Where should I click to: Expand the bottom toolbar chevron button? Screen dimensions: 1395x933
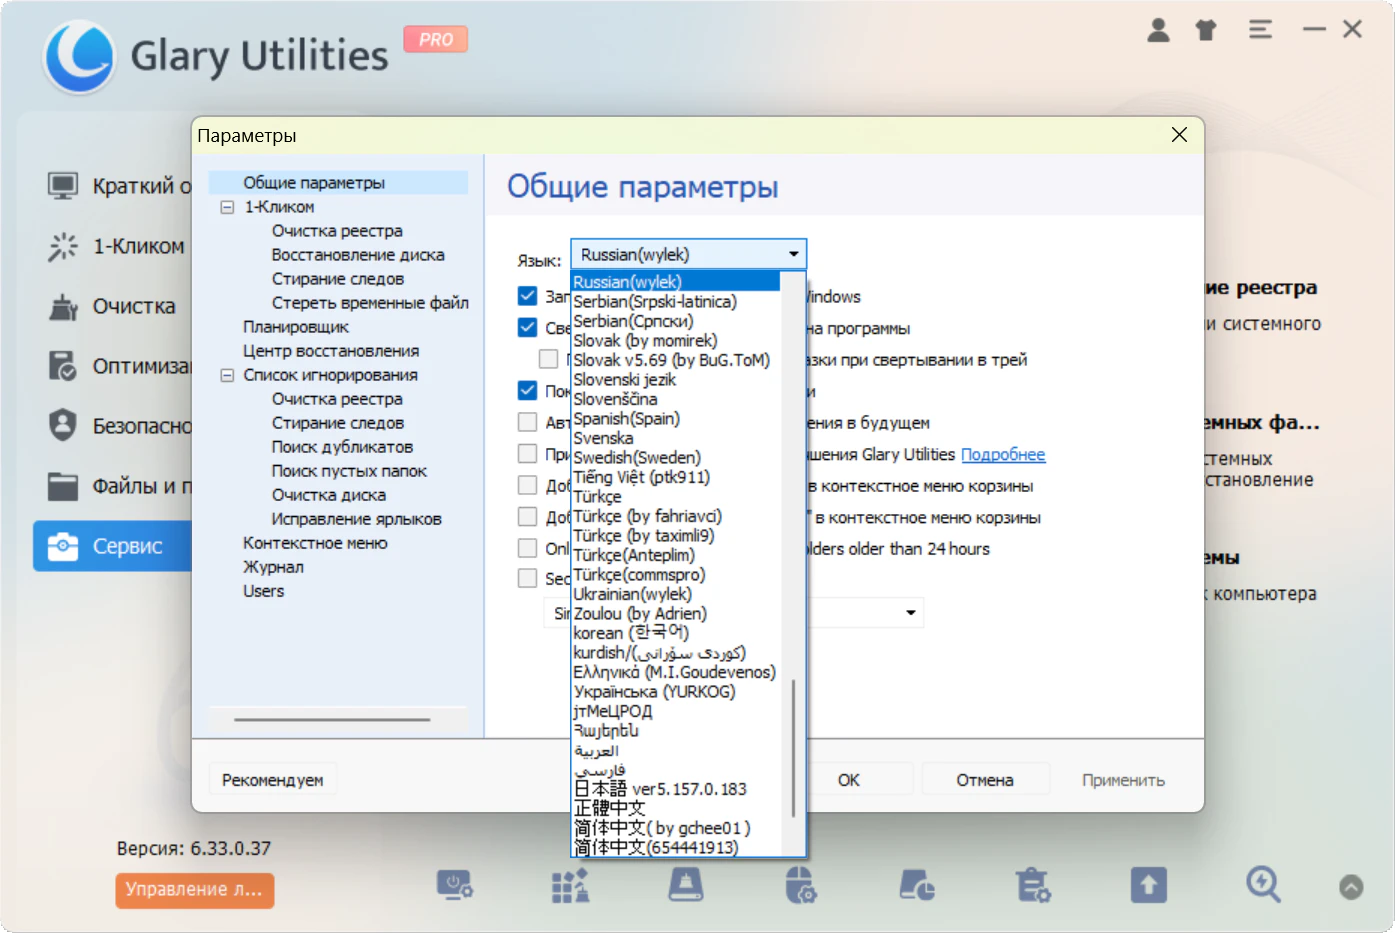tap(1351, 886)
